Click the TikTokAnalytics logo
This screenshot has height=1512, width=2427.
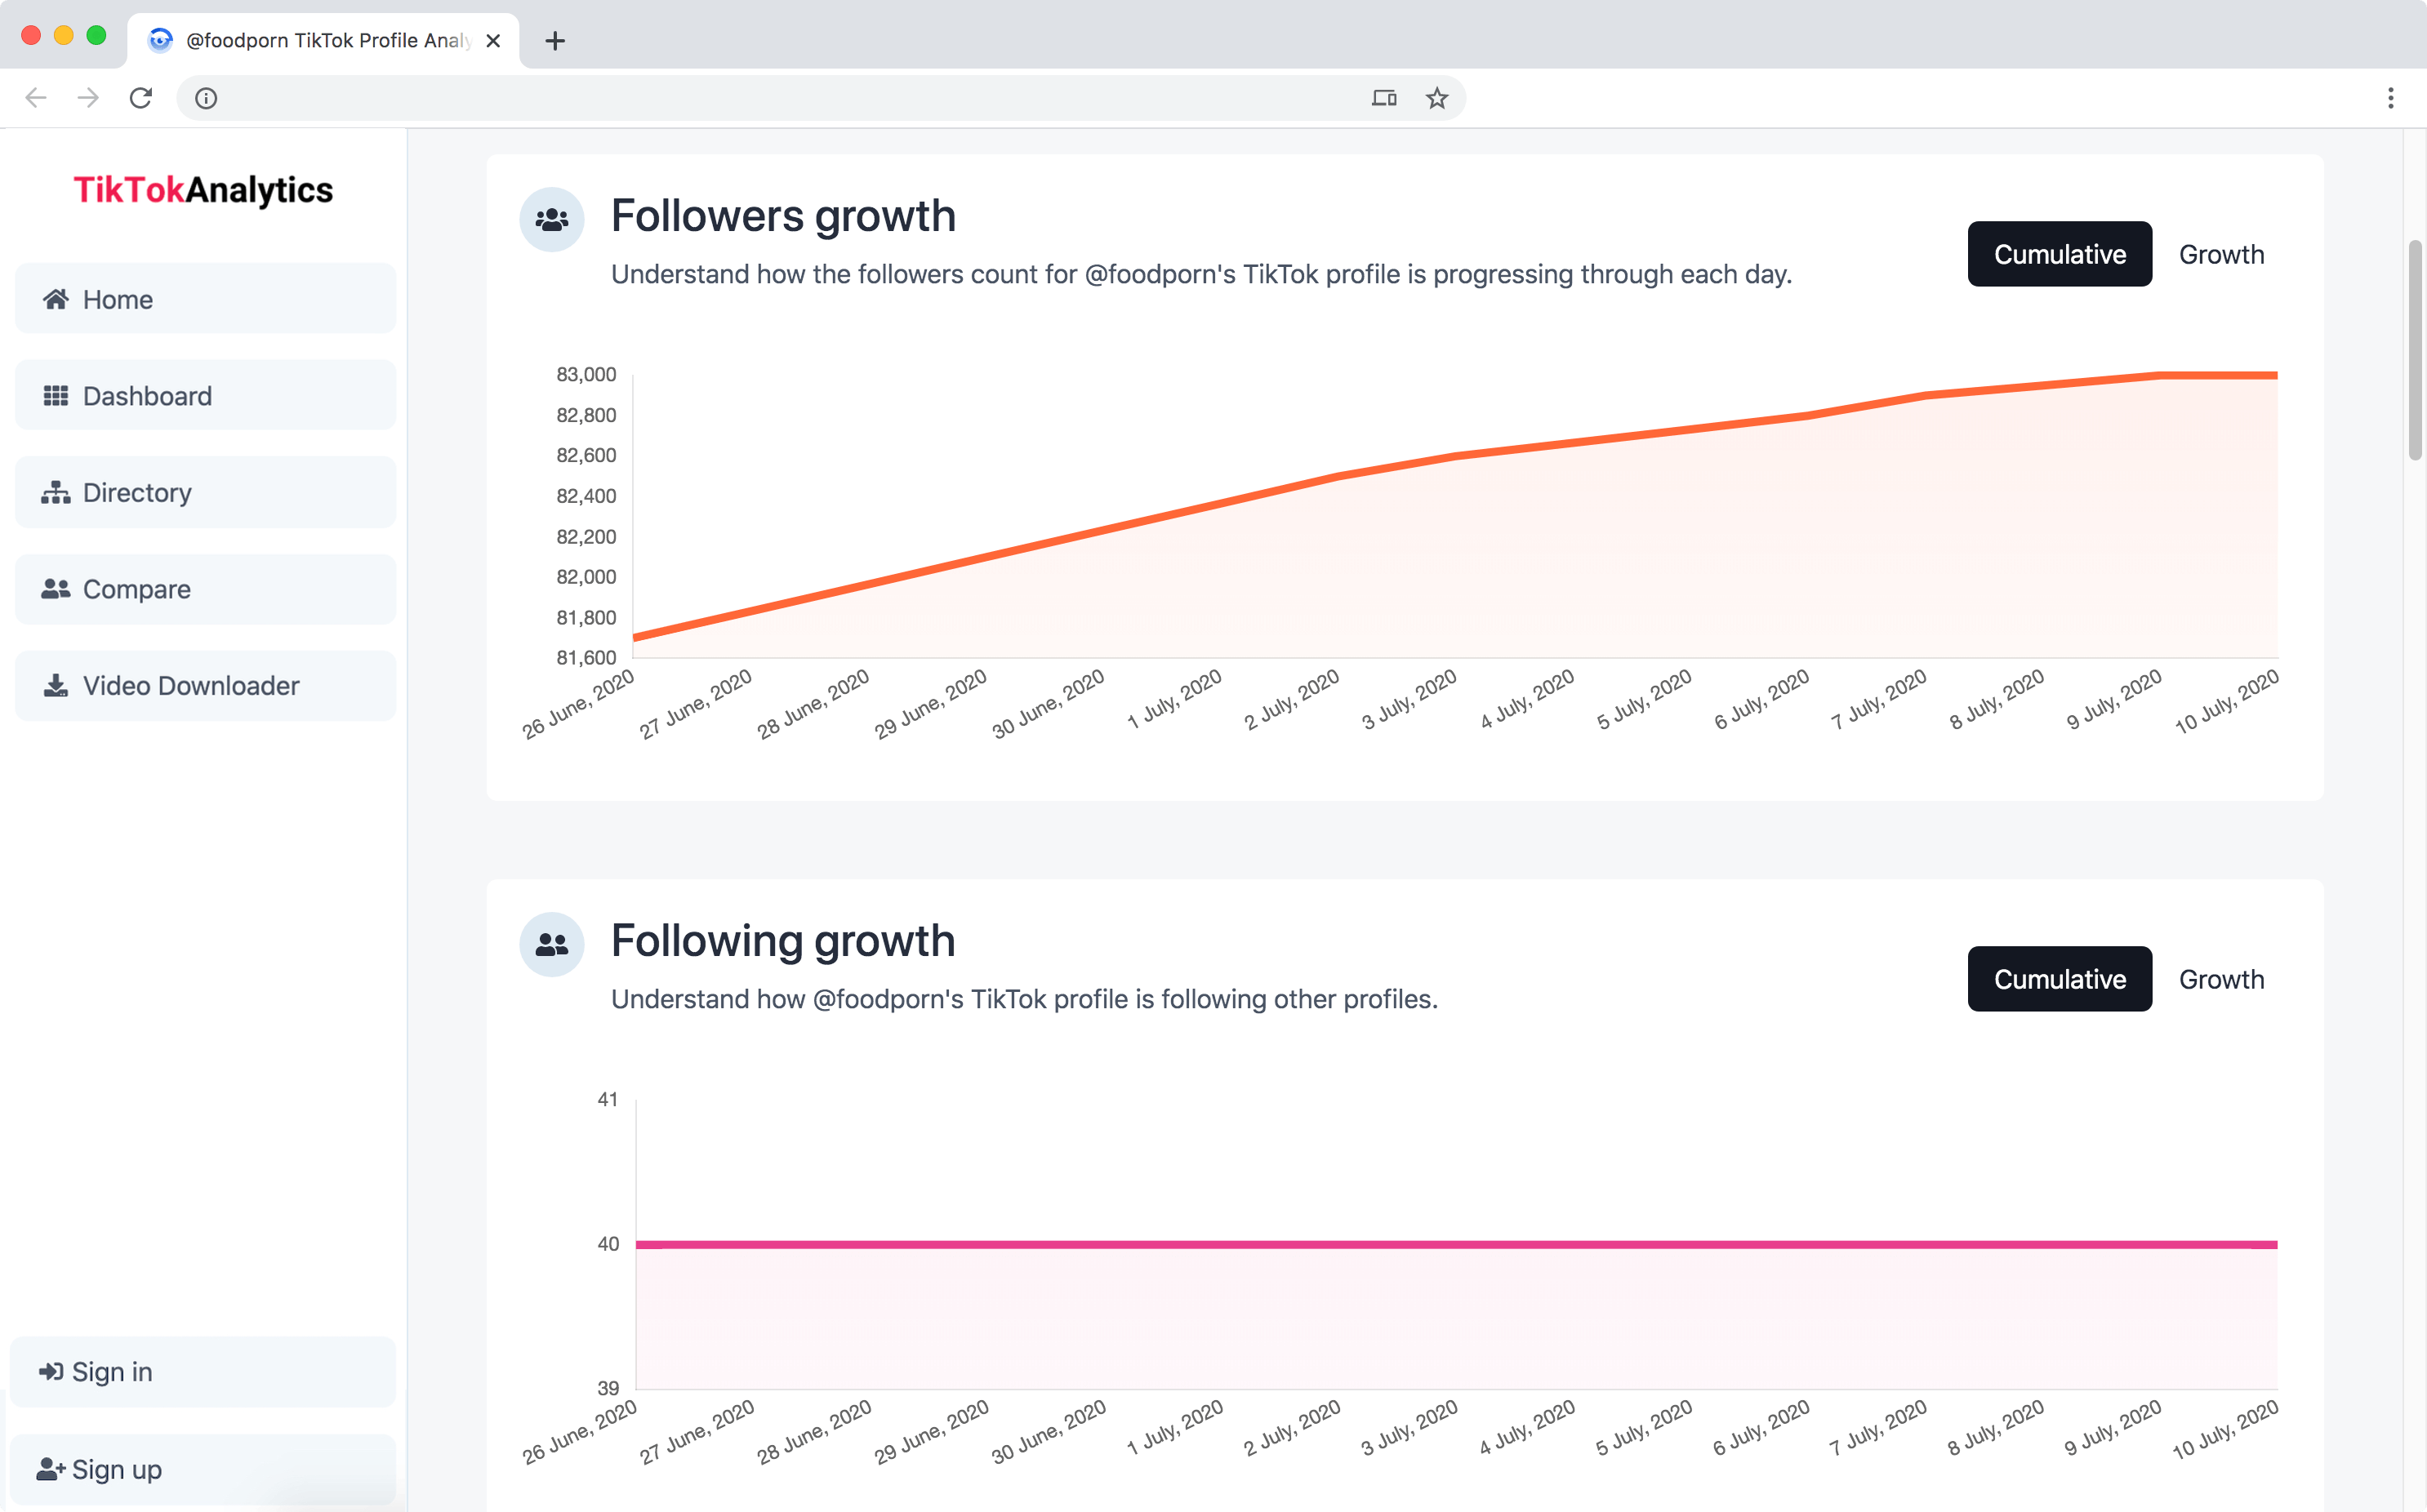203,190
